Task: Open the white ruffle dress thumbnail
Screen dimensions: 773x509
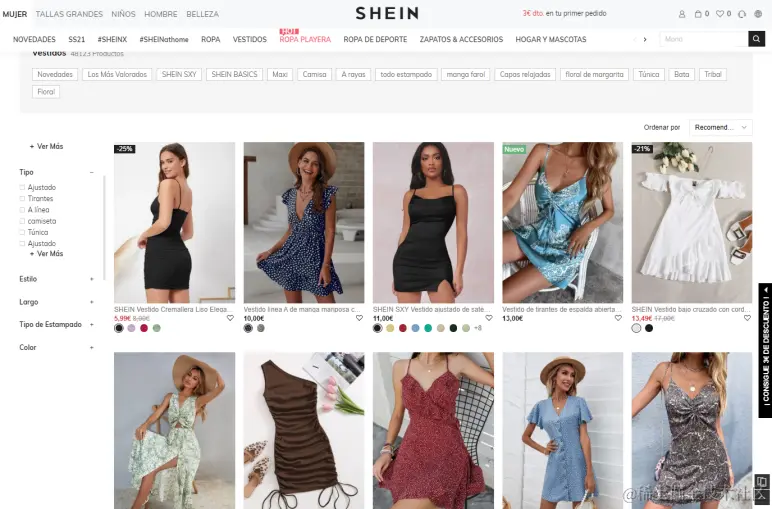Action: point(692,222)
